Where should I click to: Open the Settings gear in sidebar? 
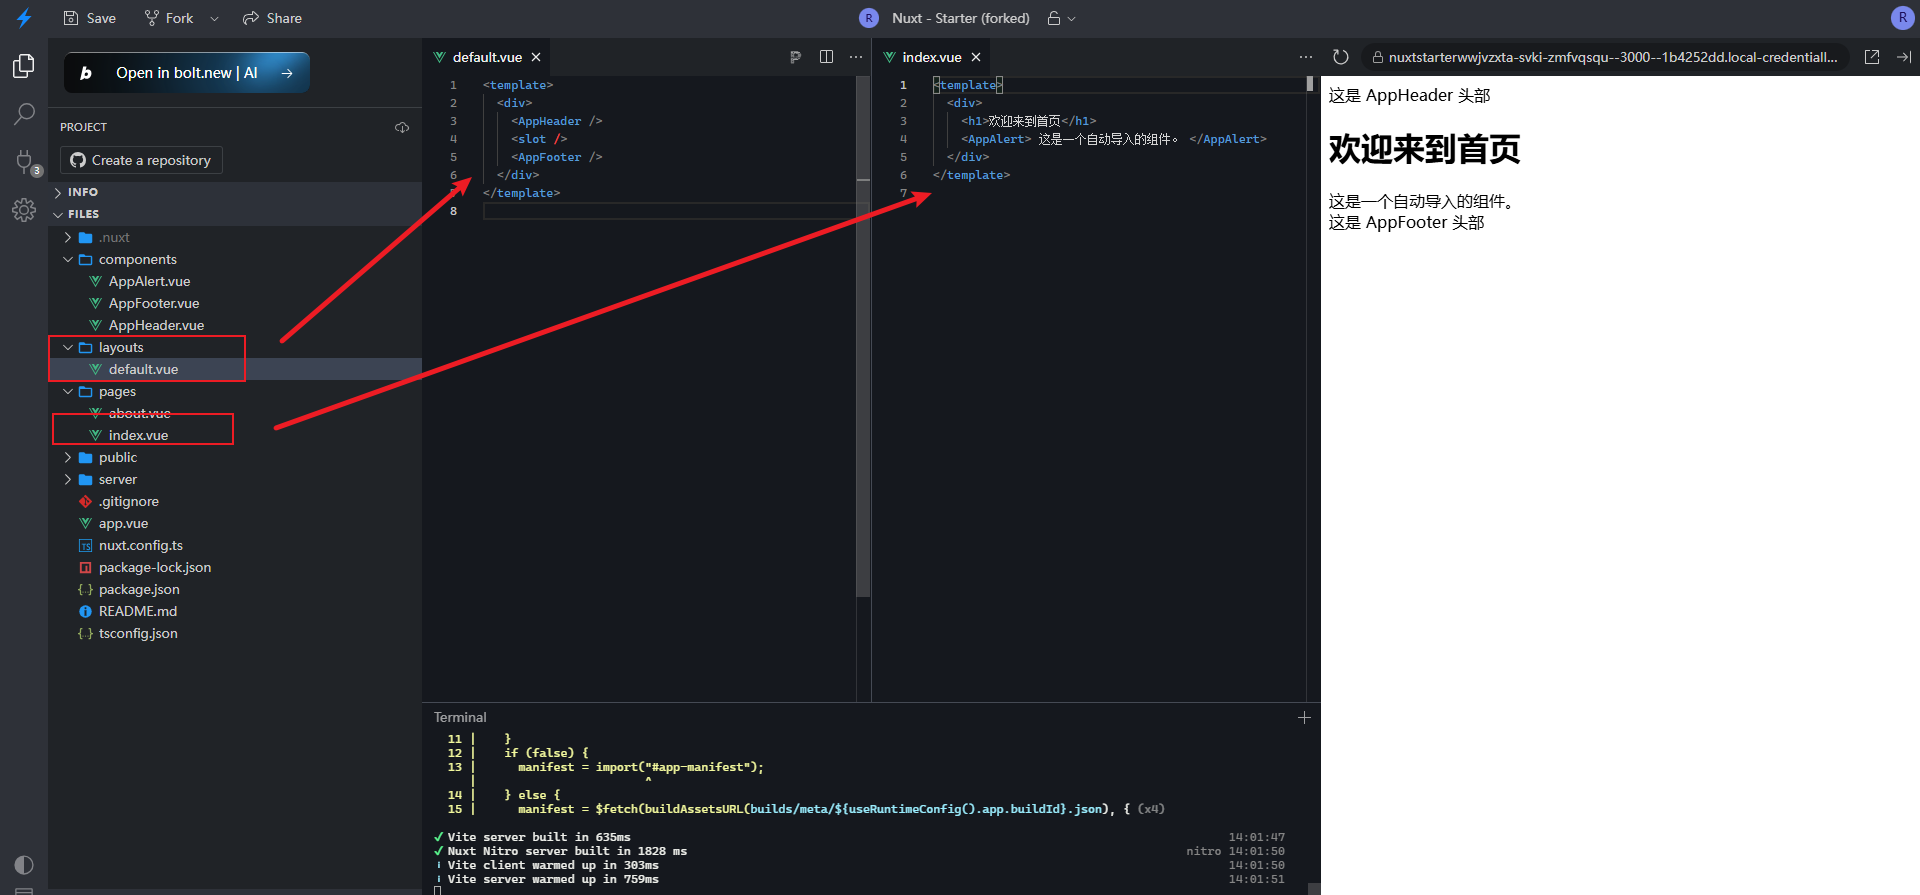24,210
